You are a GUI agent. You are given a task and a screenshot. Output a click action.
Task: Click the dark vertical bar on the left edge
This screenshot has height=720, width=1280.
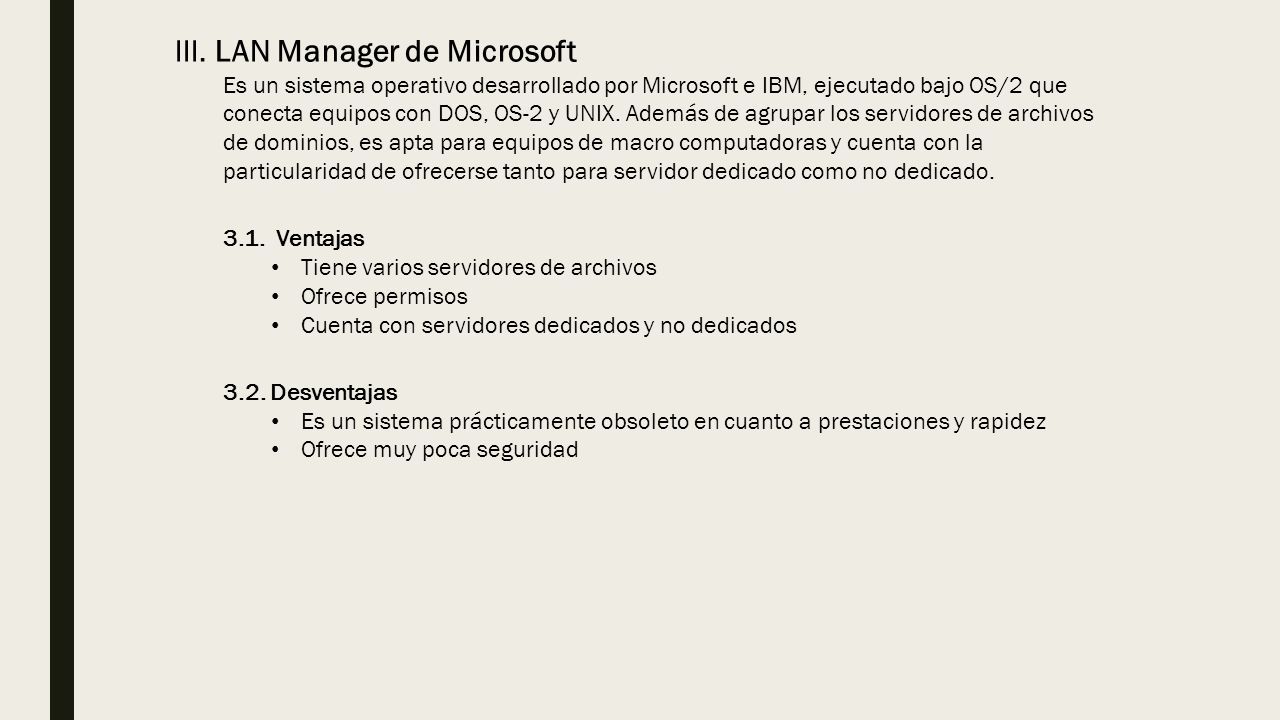click(x=62, y=360)
